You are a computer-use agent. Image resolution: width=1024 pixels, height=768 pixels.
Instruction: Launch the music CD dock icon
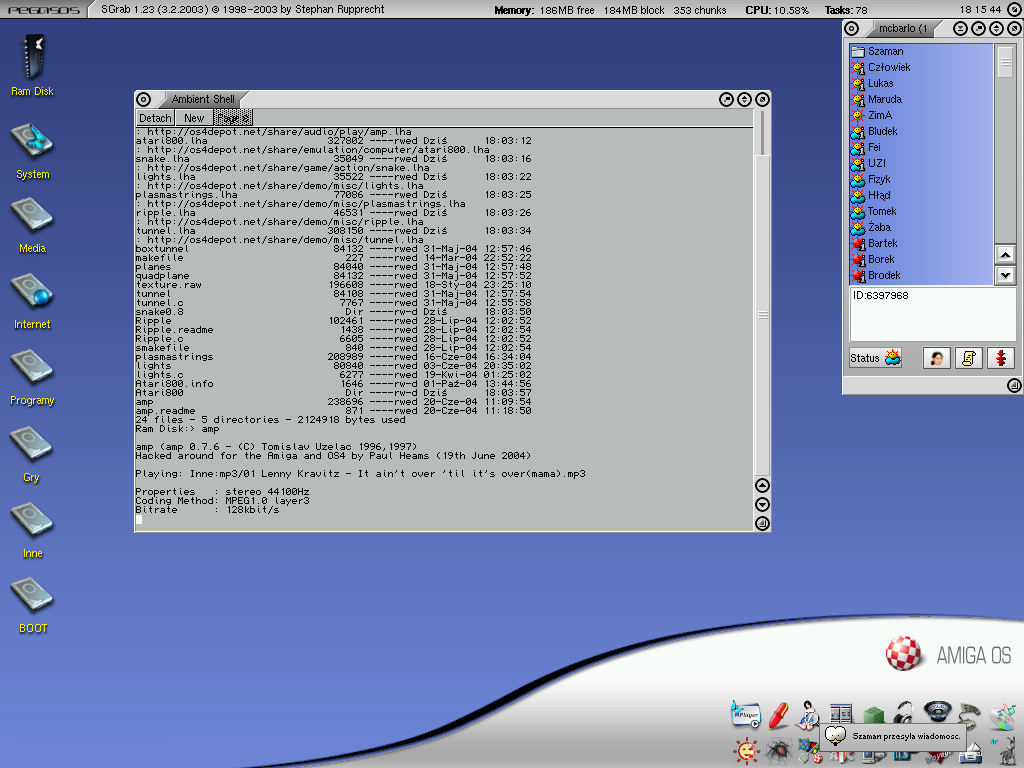(1004, 717)
